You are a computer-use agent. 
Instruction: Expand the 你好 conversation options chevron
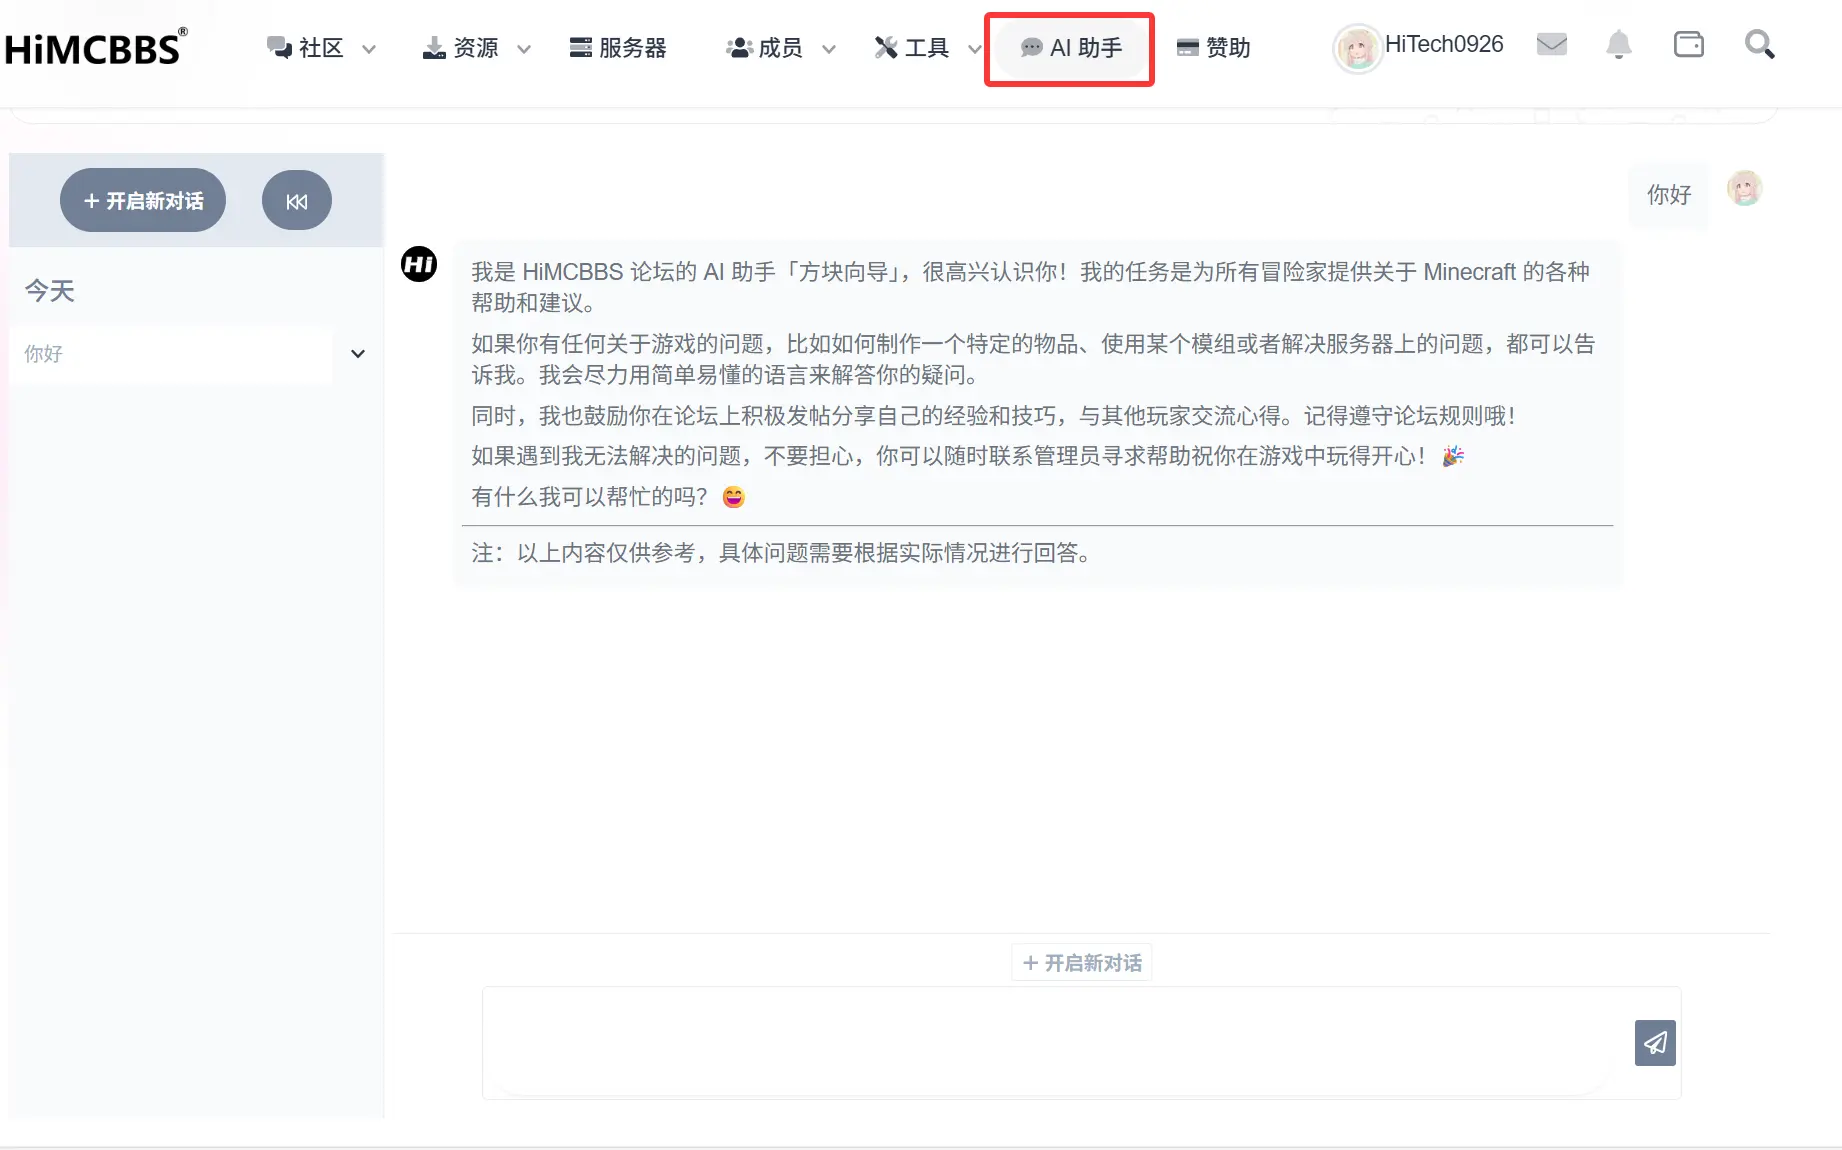pyautogui.click(x=357, y=353)
